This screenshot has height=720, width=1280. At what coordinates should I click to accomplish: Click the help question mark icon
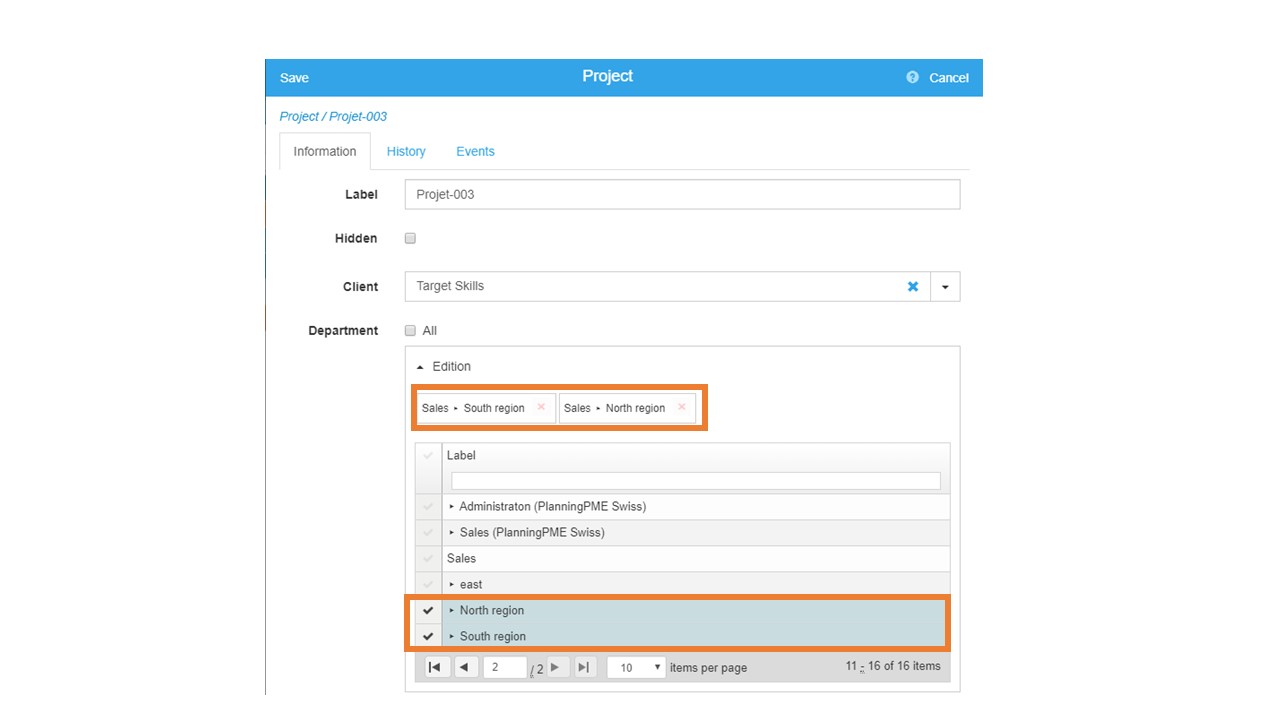(x=912, y=77)
